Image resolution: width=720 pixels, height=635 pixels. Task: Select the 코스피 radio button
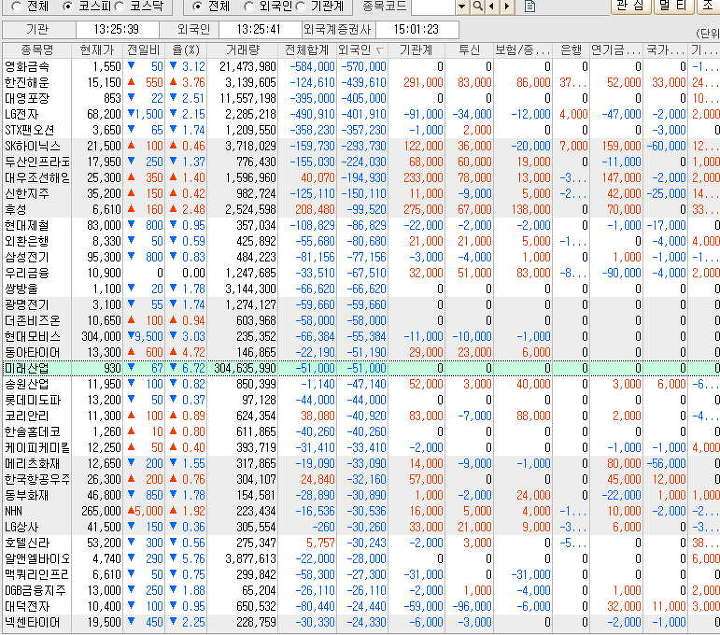68,6
